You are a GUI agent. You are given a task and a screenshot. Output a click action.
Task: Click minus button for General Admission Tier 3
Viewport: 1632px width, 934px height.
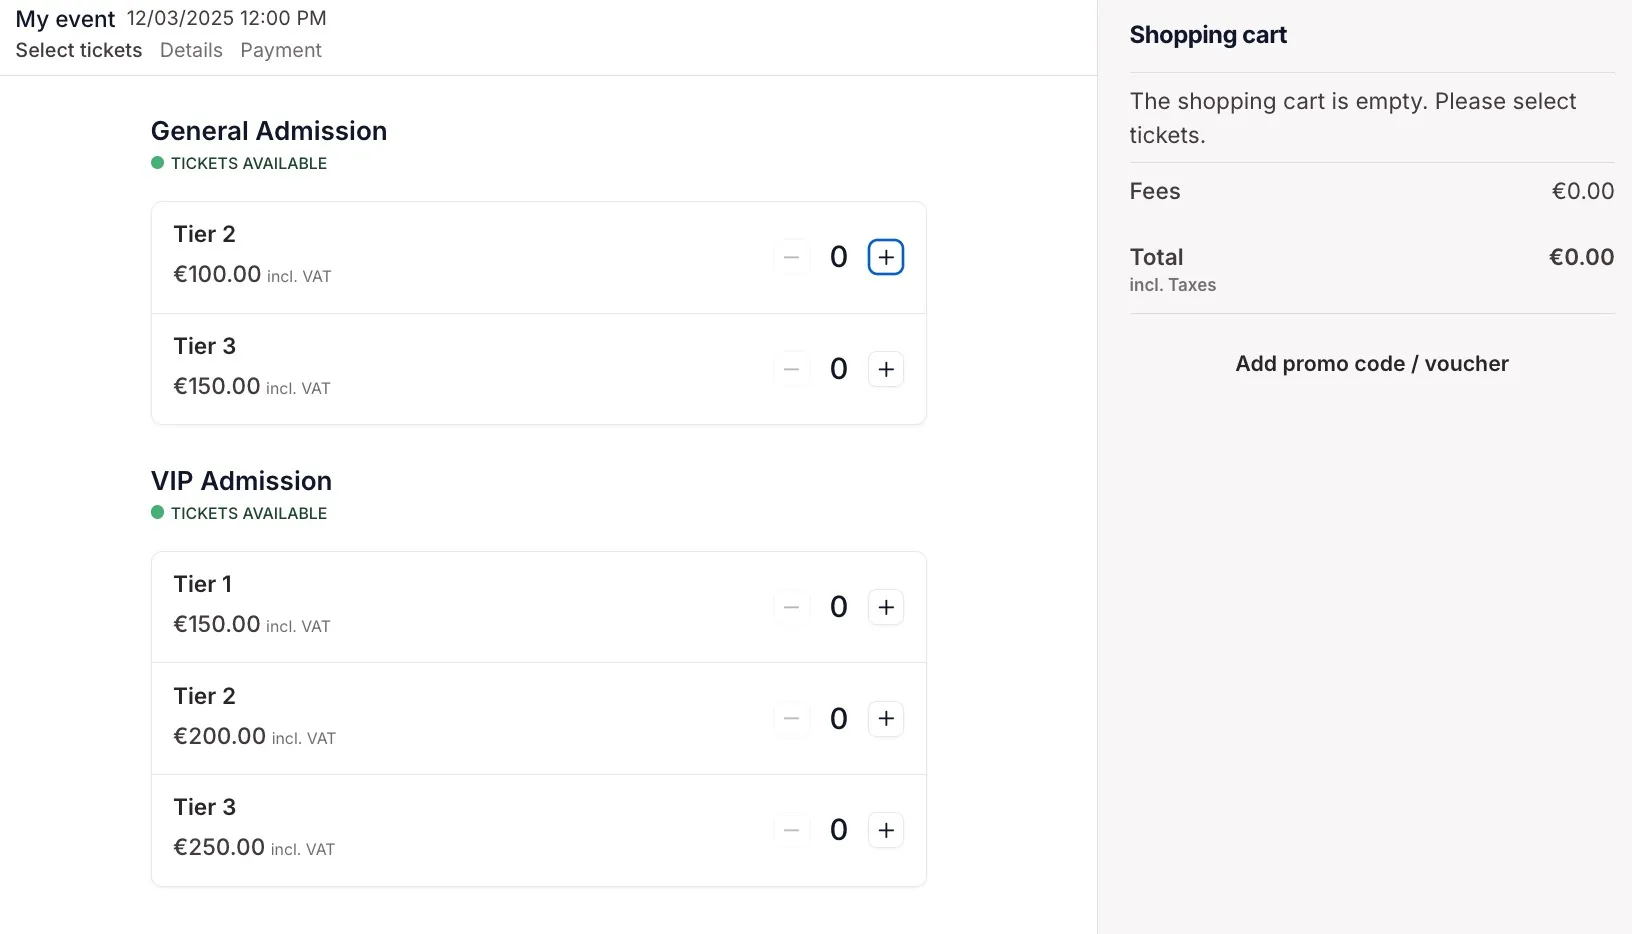click(x=791, y=369)
